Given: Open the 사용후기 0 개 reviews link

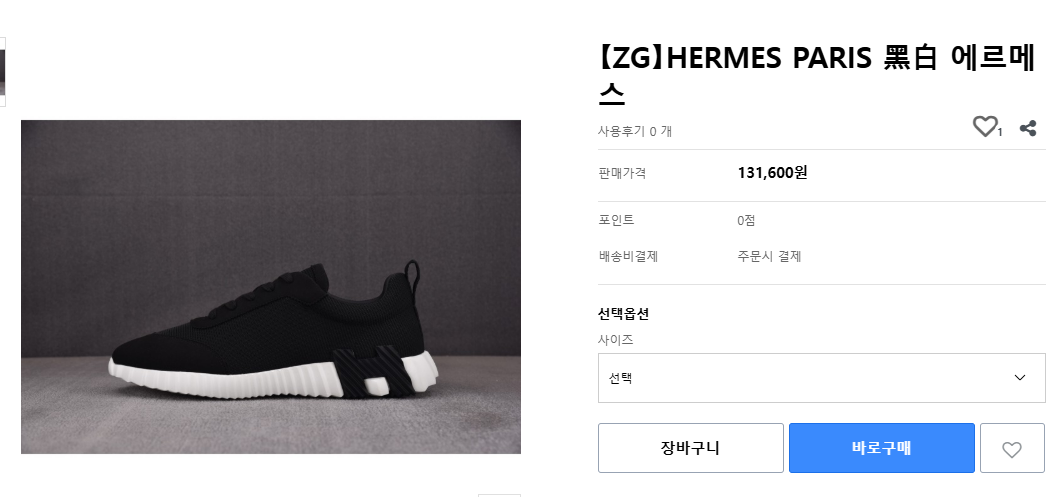Looking at the screenshot, I should [635, 131].
